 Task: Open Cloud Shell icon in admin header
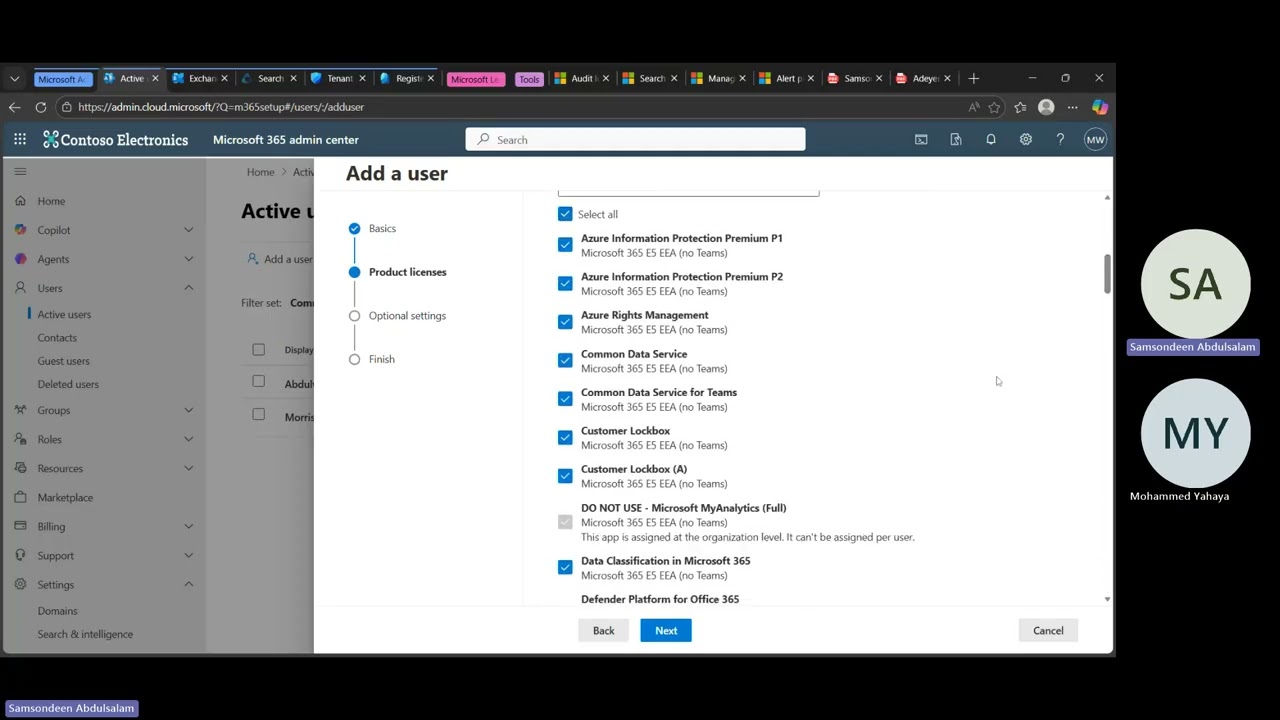pos(921,140)
